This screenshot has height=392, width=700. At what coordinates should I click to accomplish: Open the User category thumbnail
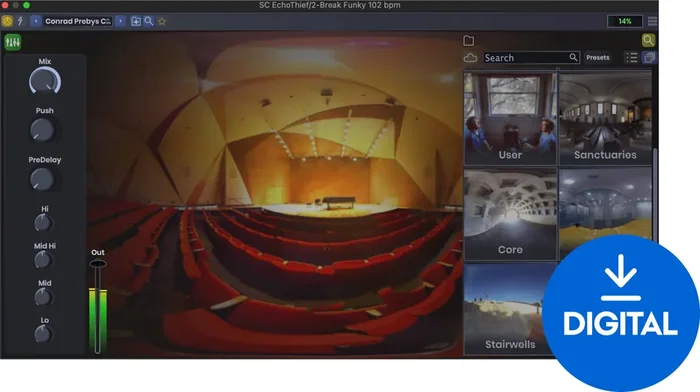pyautogui.click(x=510, y=119)
